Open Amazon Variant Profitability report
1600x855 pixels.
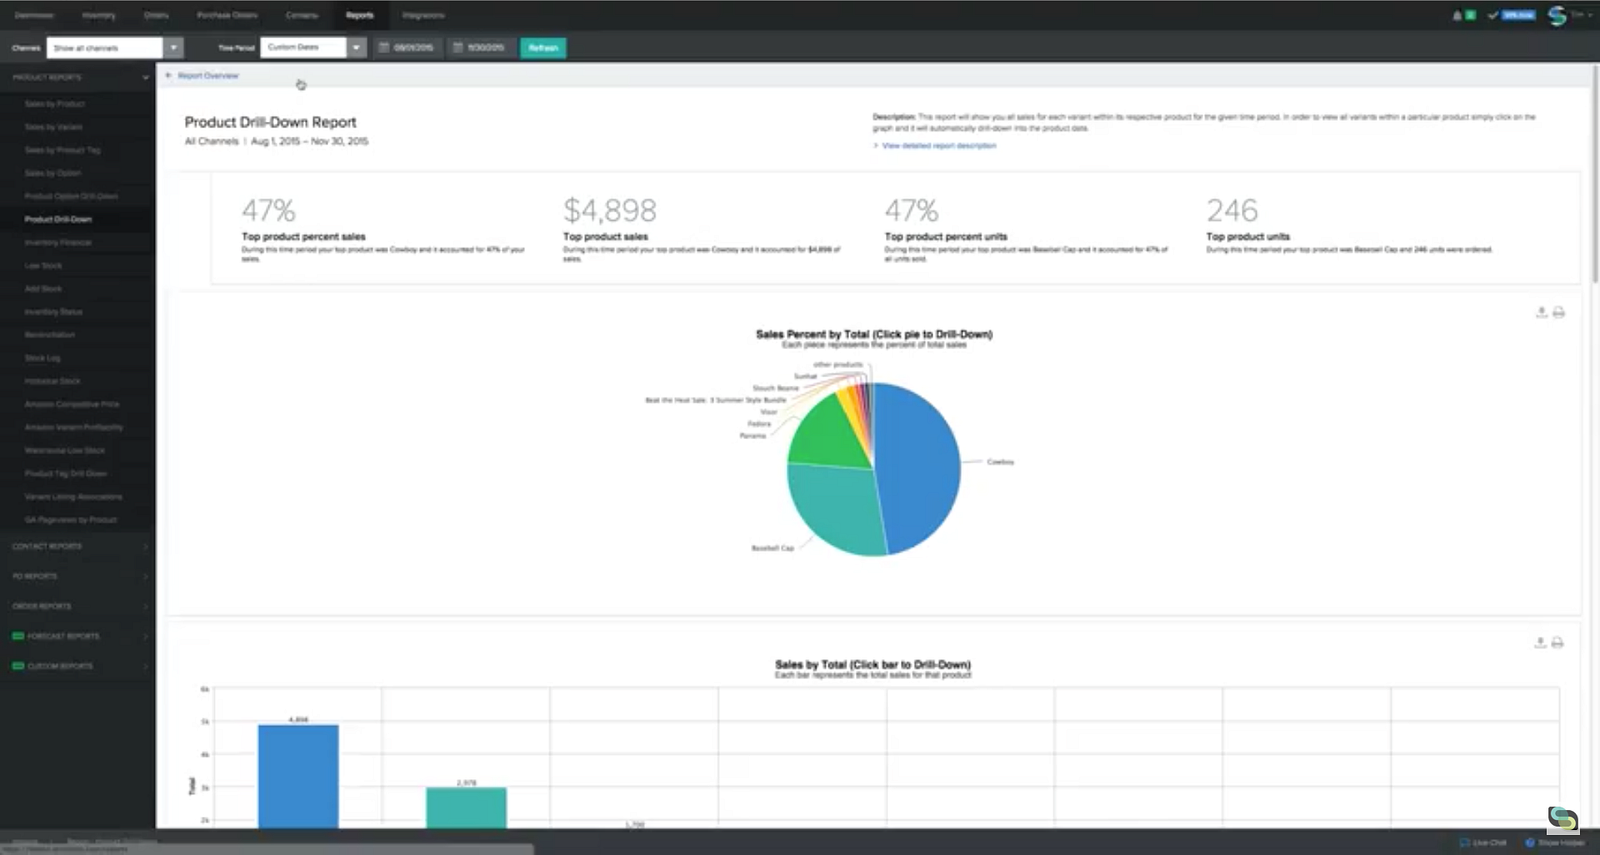(x=74, y=427)
